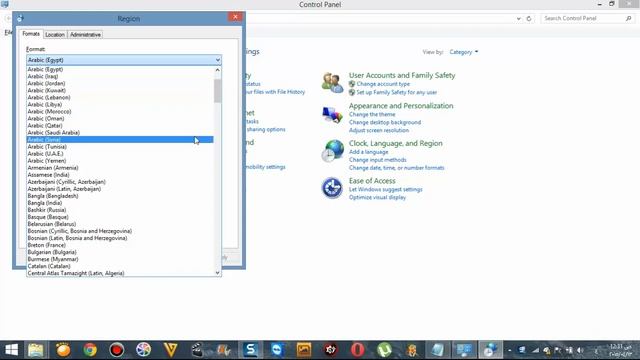Image resolution: width=640 pixels, height=360 pixels.
Task: Click the Ease of Access icon
Action: click(332, 188)
